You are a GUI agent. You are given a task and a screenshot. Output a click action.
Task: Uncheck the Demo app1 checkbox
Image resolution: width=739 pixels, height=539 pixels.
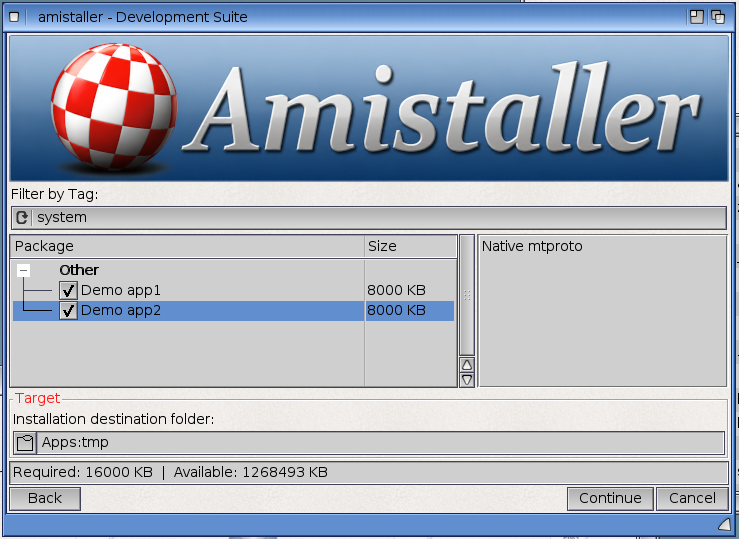(68, 290)
